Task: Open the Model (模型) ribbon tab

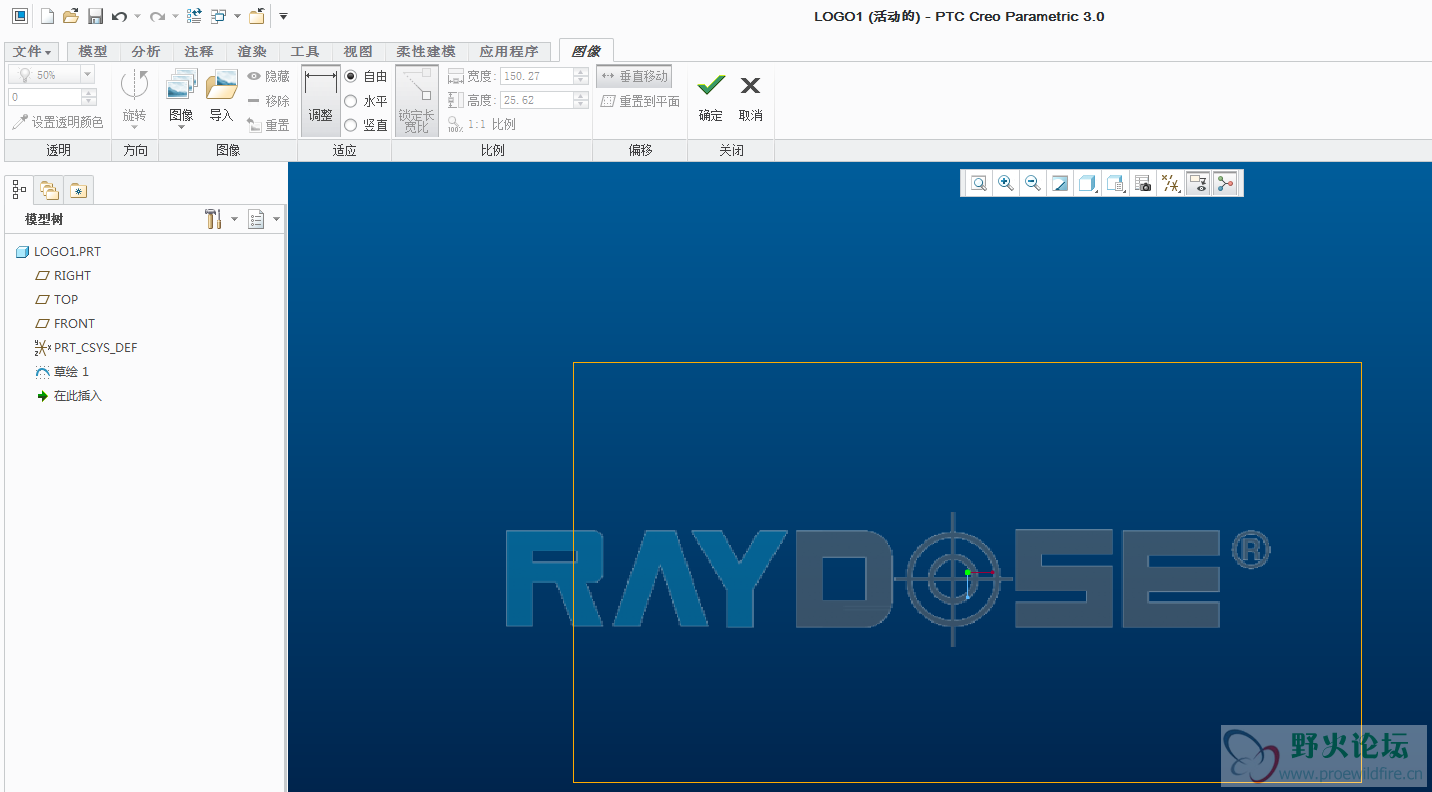Action: tap(93, 51)
